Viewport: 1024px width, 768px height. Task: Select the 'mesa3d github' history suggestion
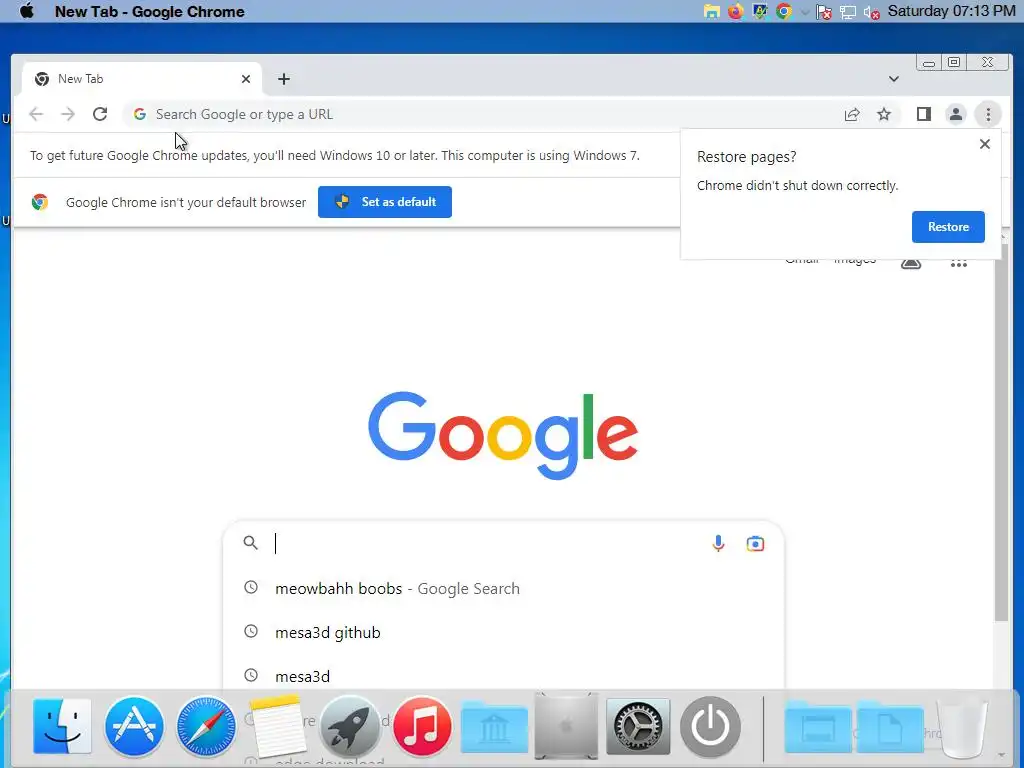(x=503, y=632)
